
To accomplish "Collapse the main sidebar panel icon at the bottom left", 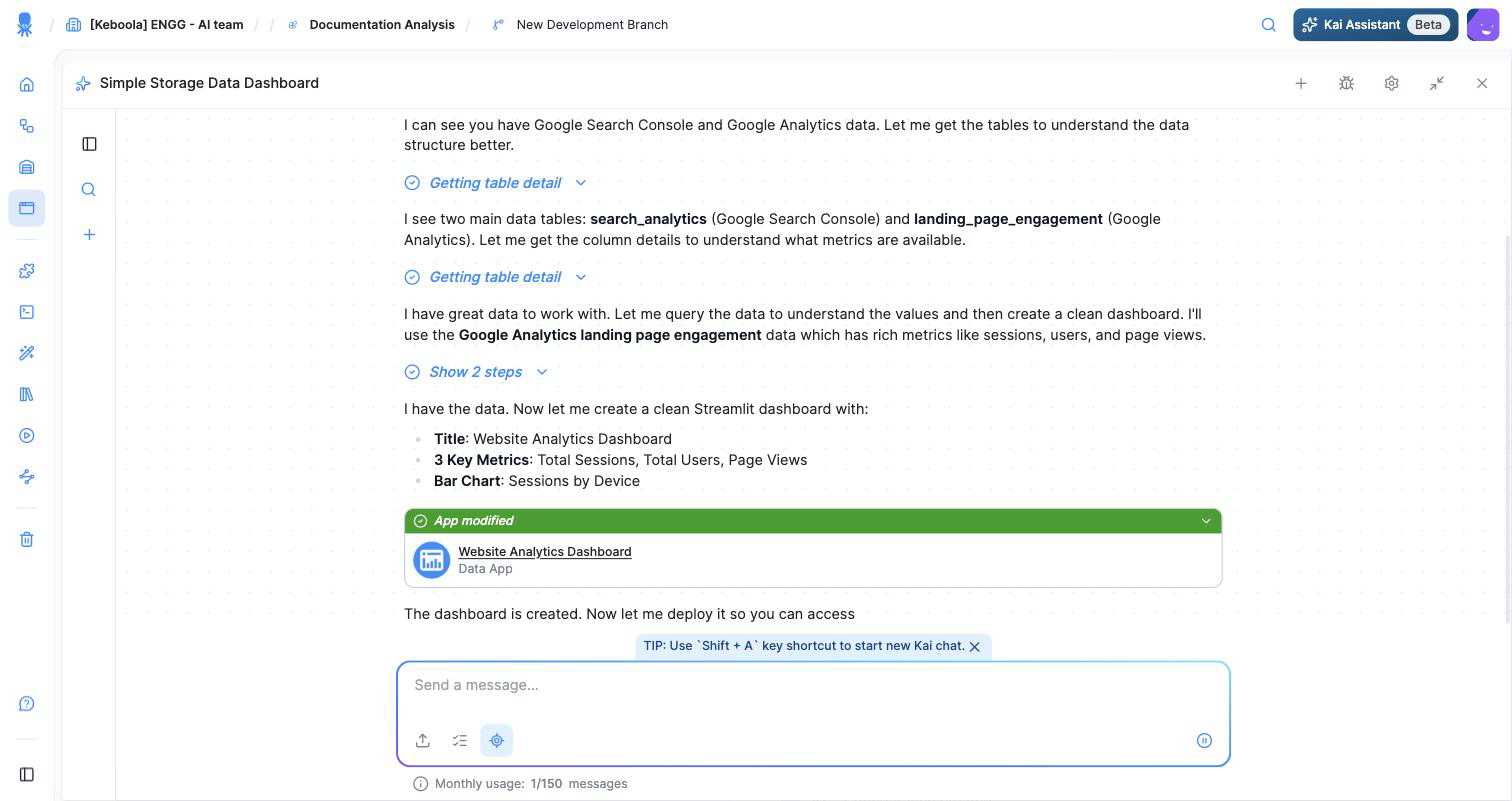I will pyautogui.click(x=27, y=775).
